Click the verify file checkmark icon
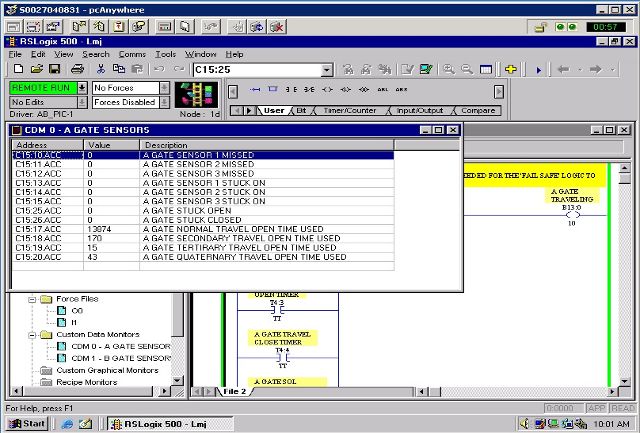The width and height of the screenshot is (640, 433). [408, 69]
